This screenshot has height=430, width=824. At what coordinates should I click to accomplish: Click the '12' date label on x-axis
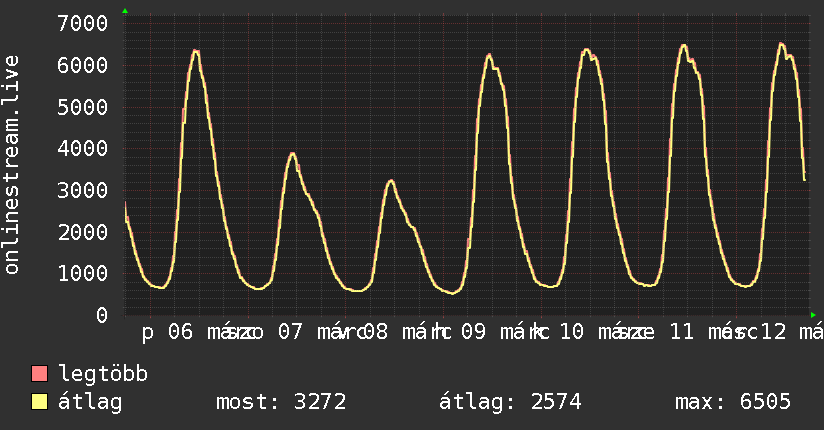pyautogui.click(x=774, y=332)
